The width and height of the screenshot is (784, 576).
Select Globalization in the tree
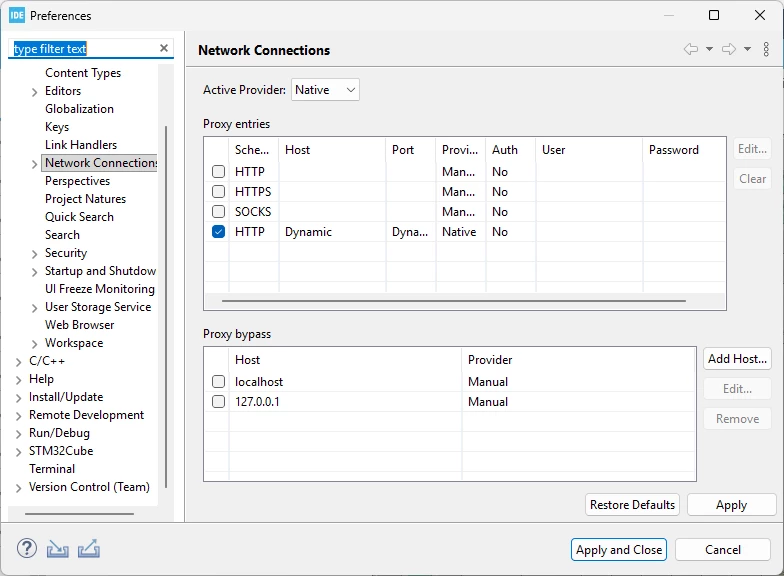[x=79, y=109]
